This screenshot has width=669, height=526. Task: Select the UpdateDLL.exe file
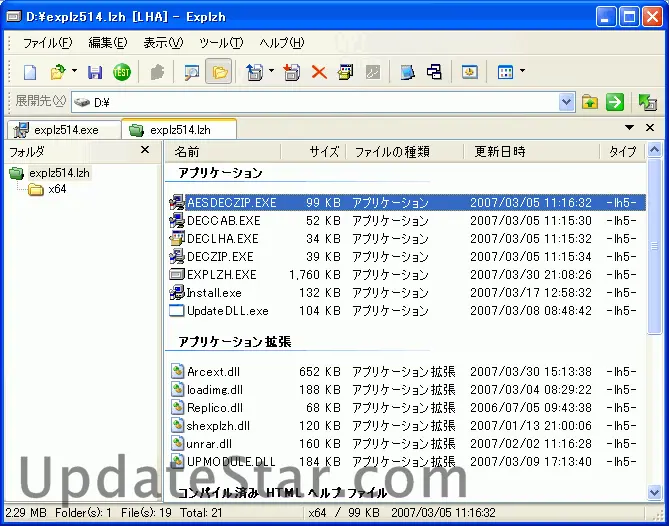[227, 311]
